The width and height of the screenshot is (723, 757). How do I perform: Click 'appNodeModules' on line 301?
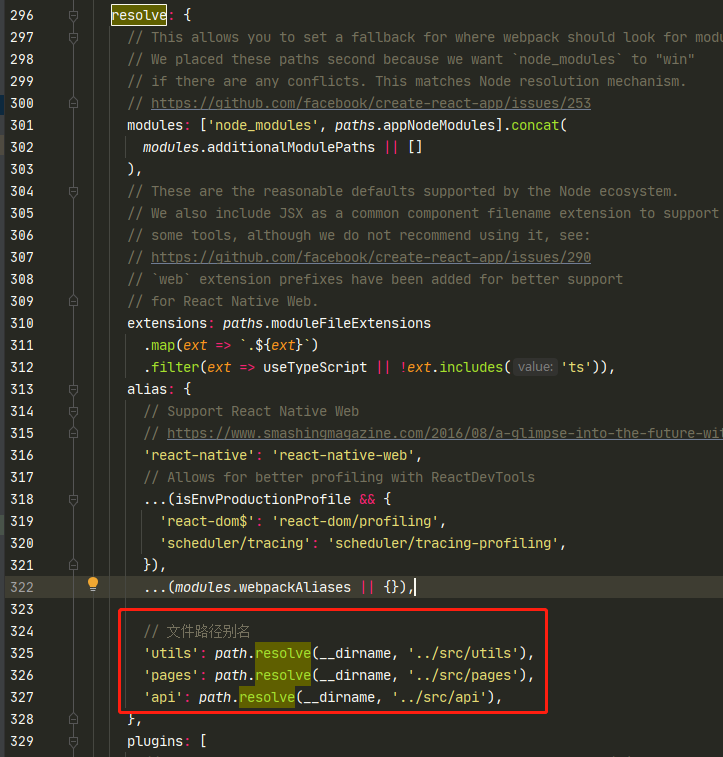click(439, 126)
